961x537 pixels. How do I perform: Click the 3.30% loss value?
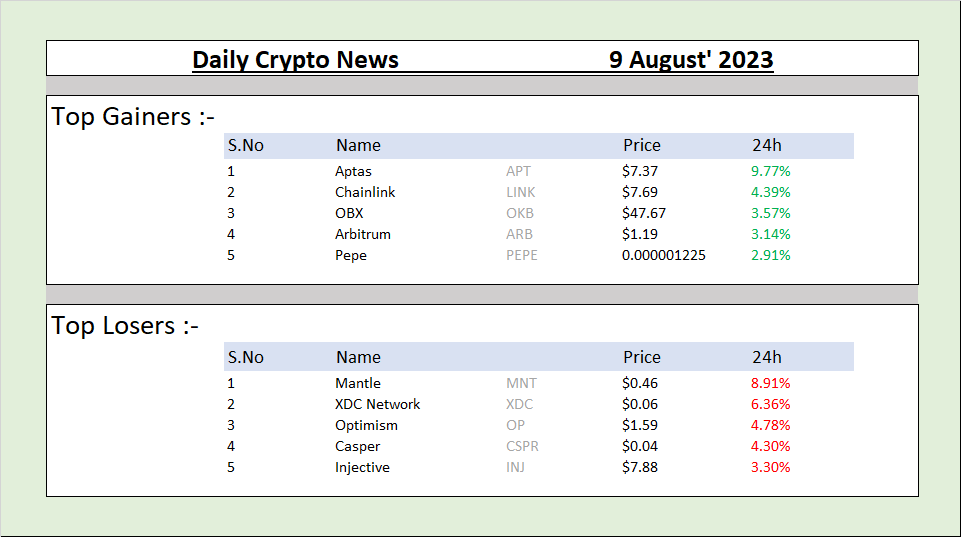[770, 467]
